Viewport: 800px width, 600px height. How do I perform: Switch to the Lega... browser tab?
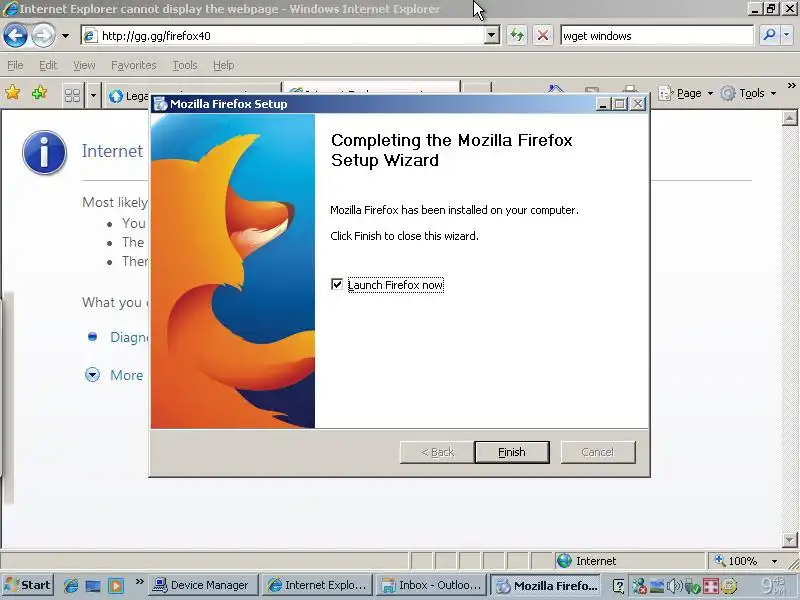(x=128, y=95)
